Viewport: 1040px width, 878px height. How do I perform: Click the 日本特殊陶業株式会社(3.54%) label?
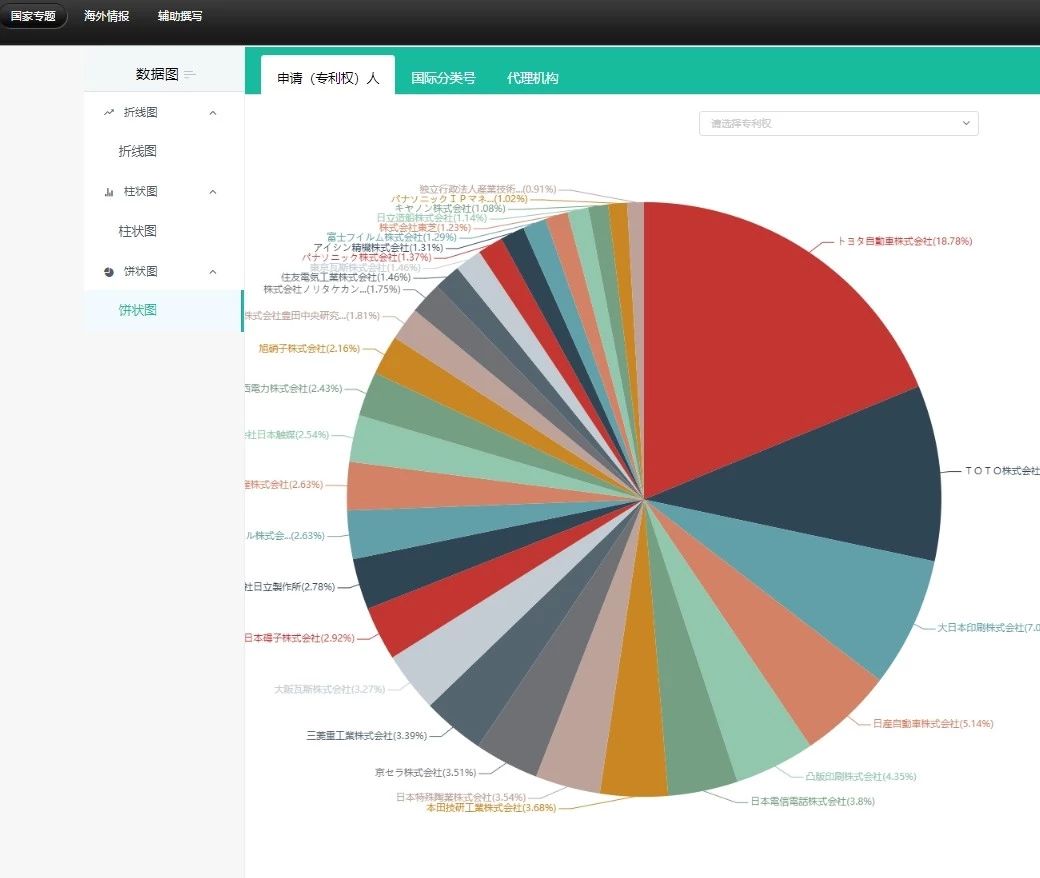pyautogui.click(x=461, y=796)
